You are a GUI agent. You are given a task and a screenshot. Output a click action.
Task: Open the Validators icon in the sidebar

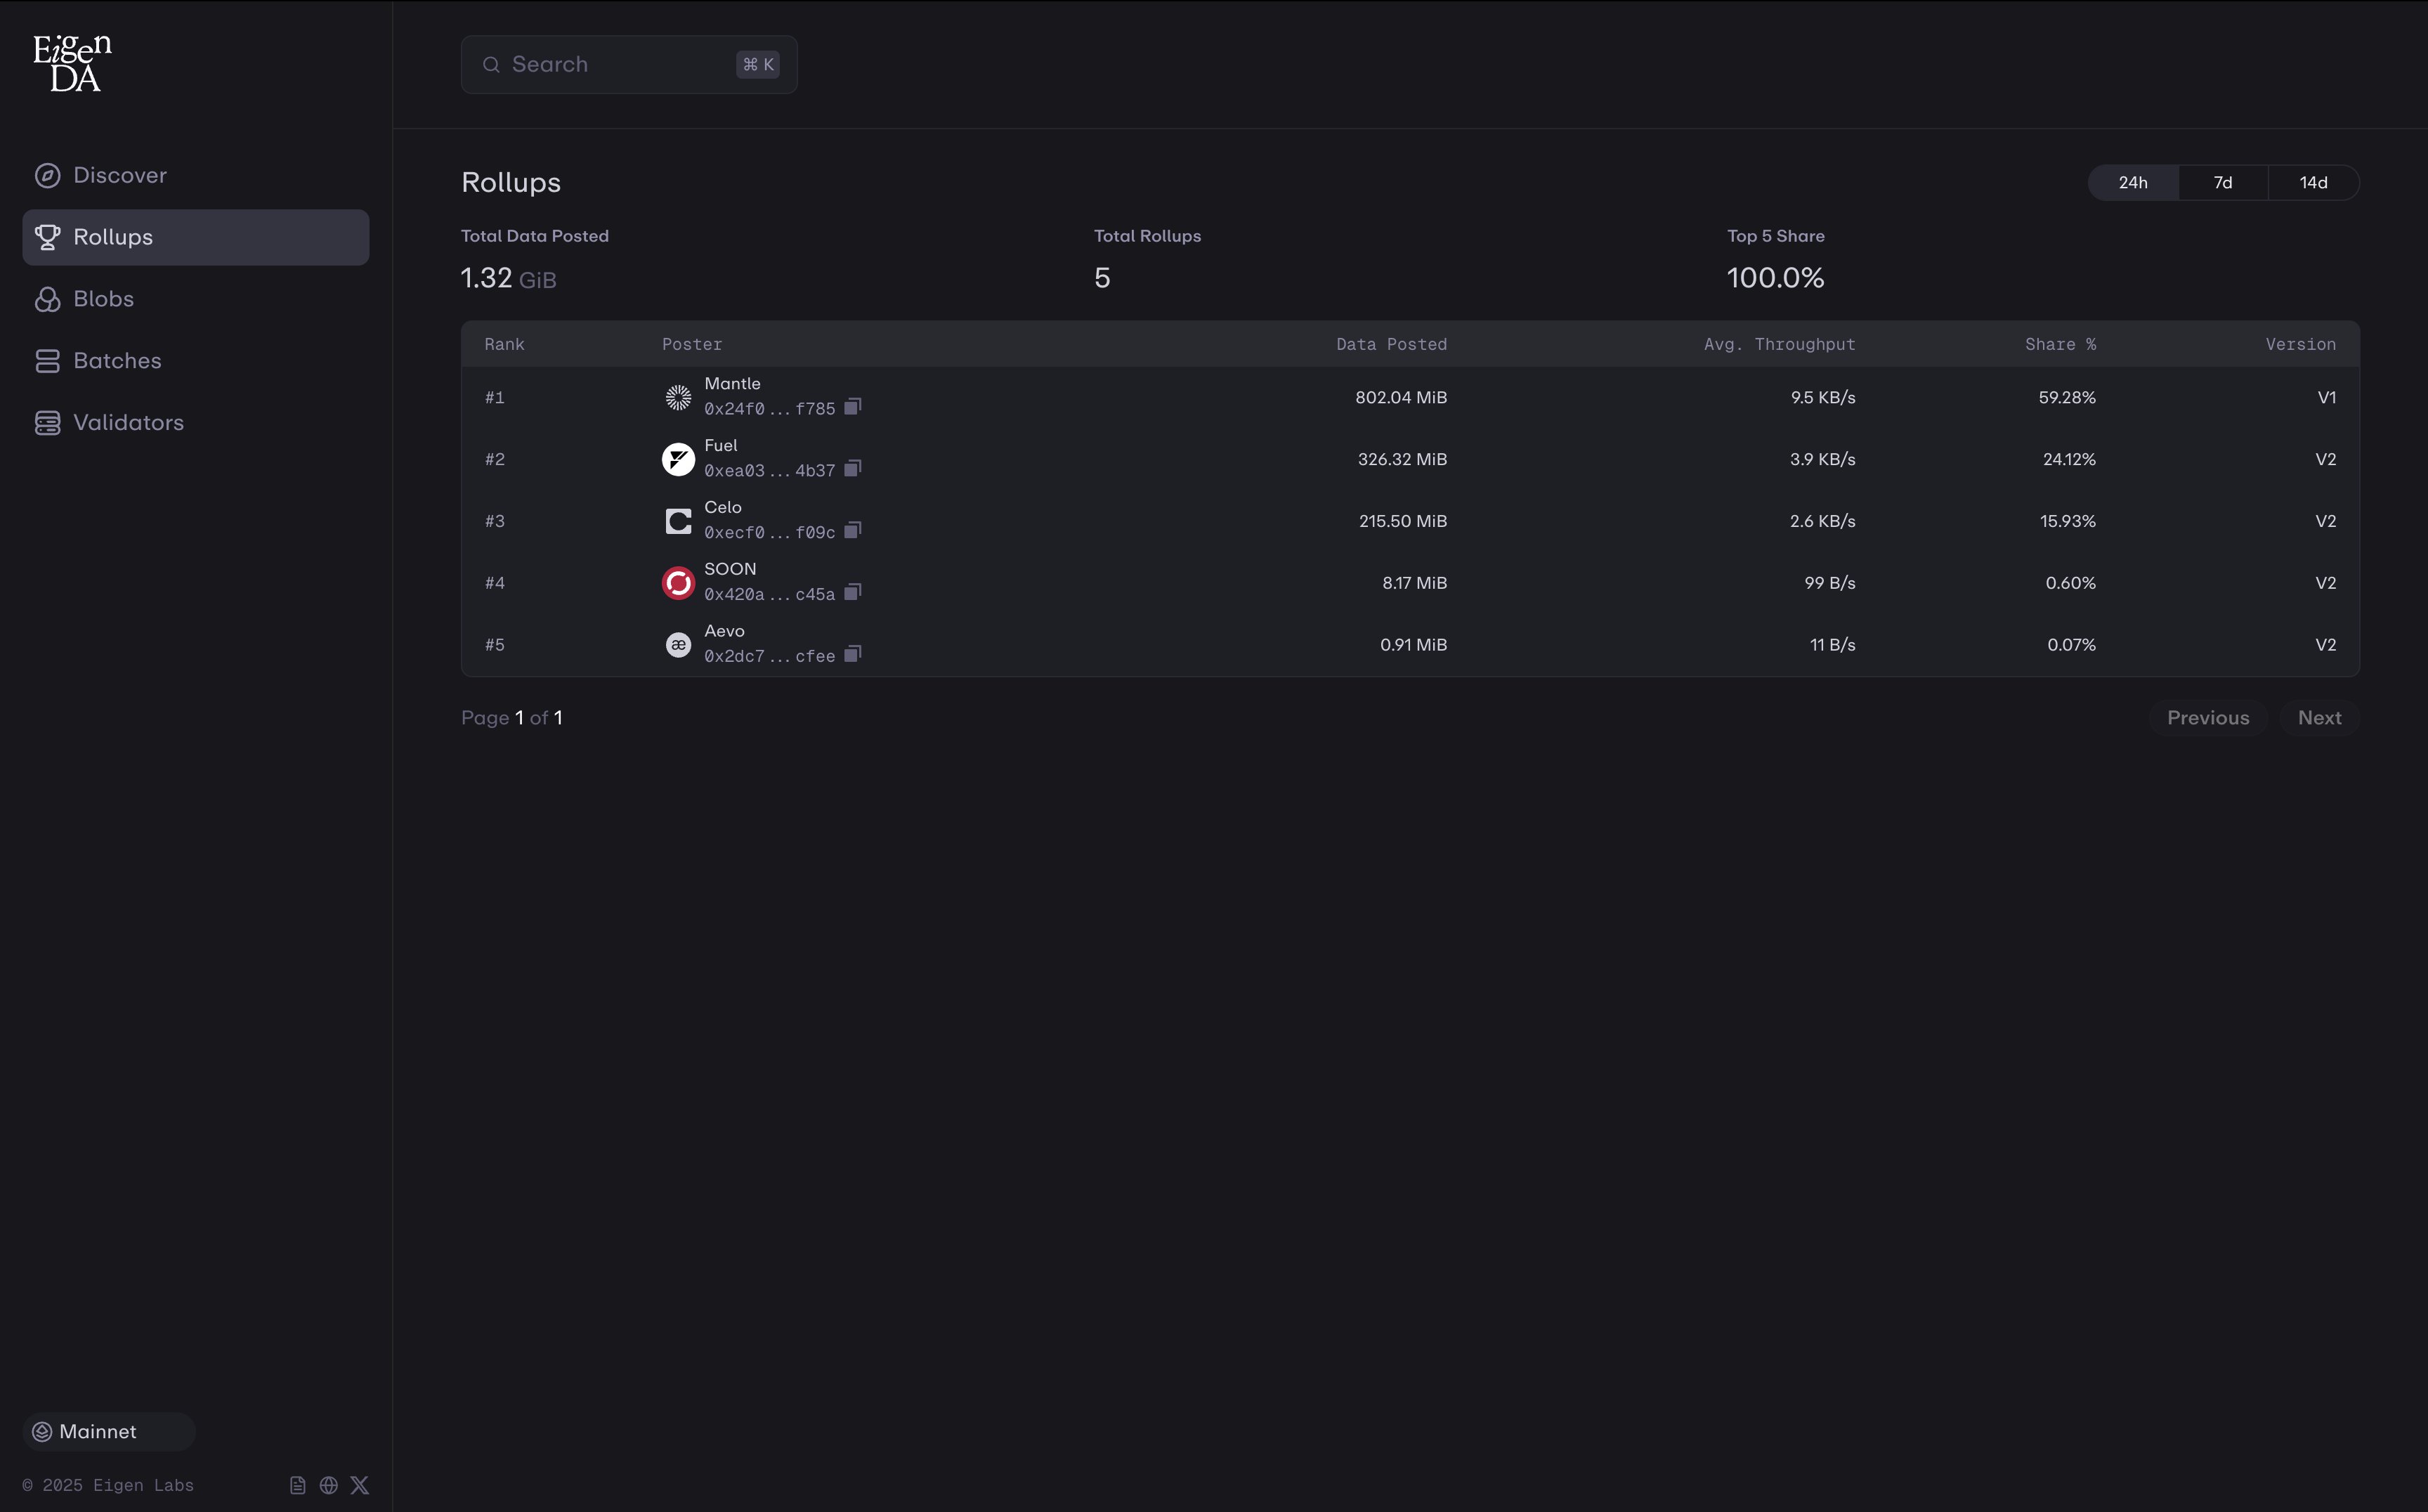(x=47, y=422)
